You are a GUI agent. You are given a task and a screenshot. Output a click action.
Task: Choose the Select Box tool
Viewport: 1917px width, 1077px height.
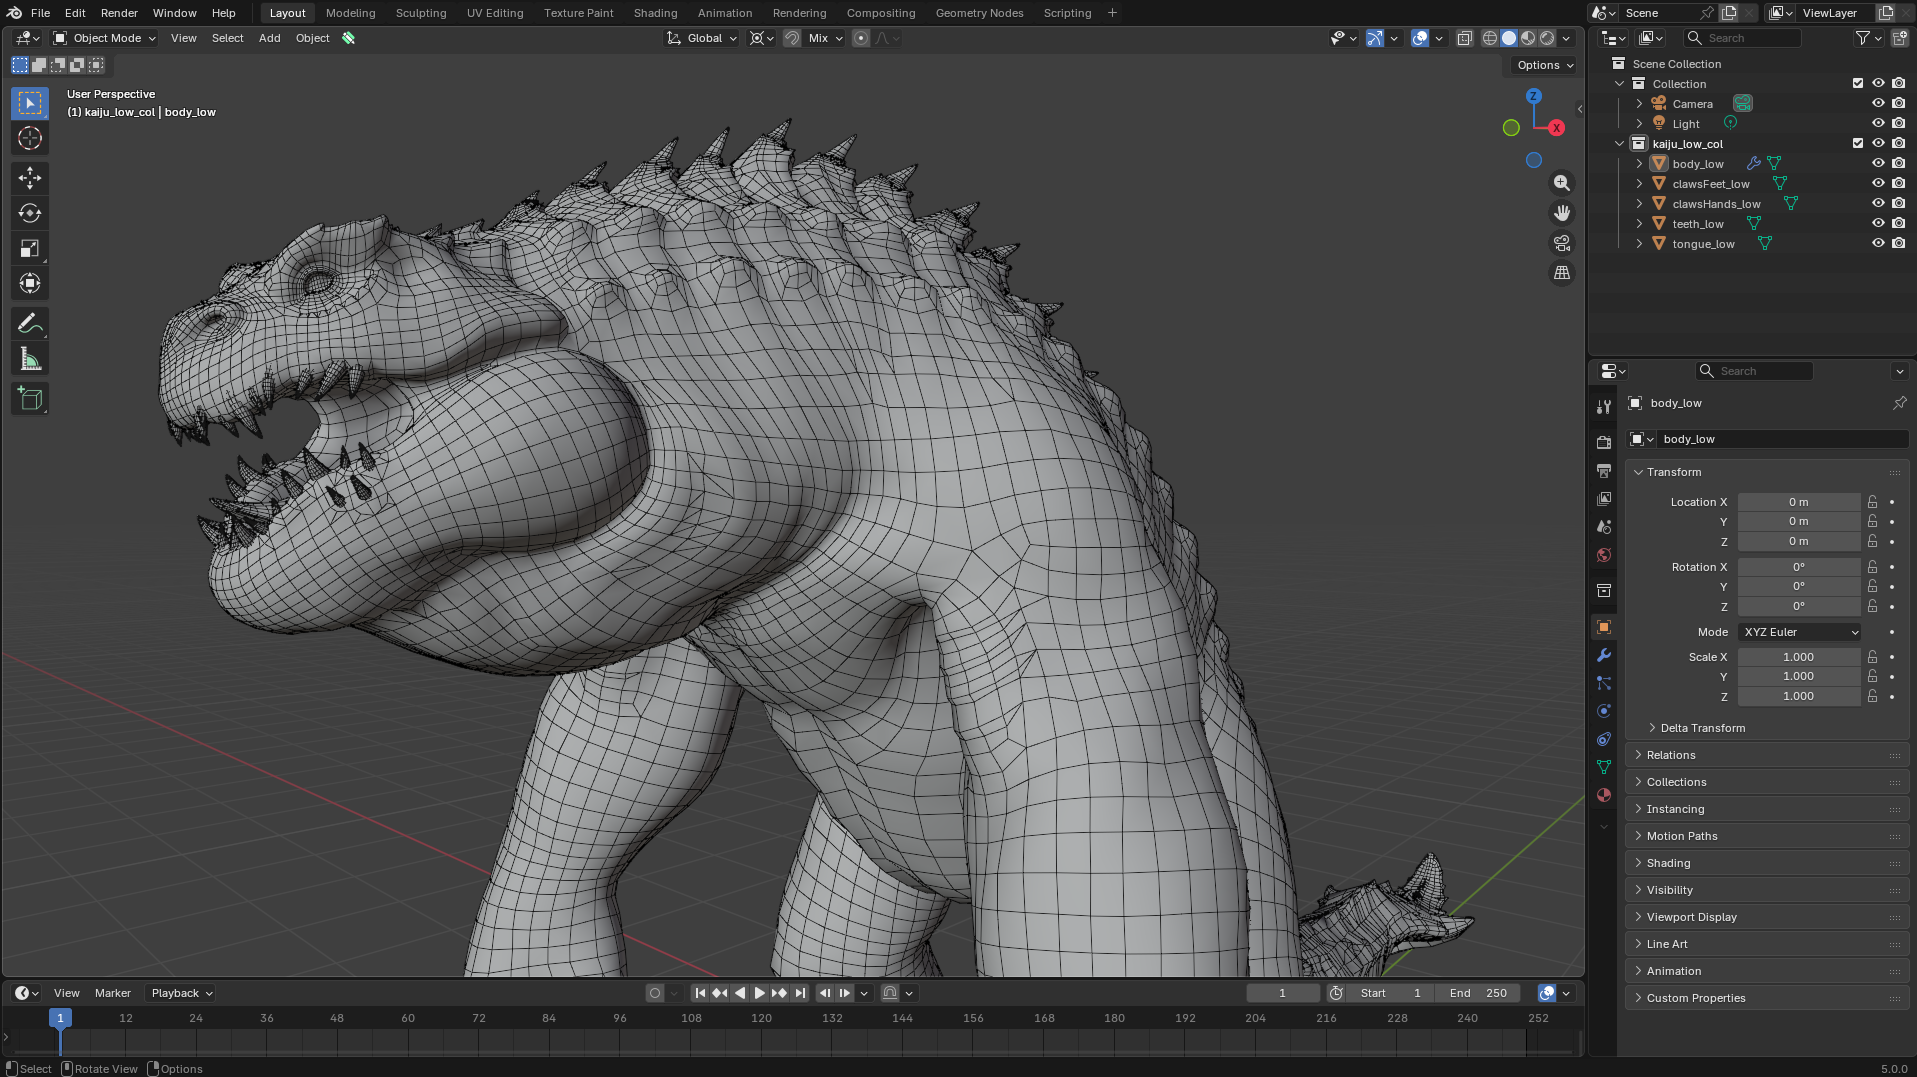(30, 103)
